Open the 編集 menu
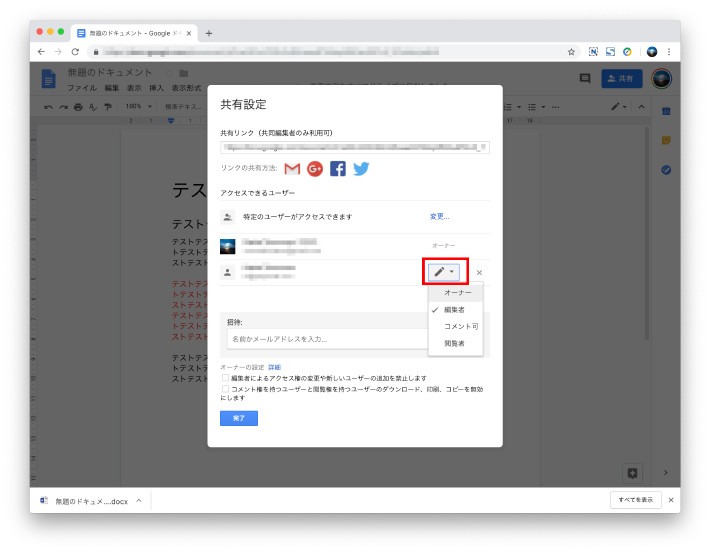The height and width of the screenshot is (552, 710). click(x=111, y=88)
